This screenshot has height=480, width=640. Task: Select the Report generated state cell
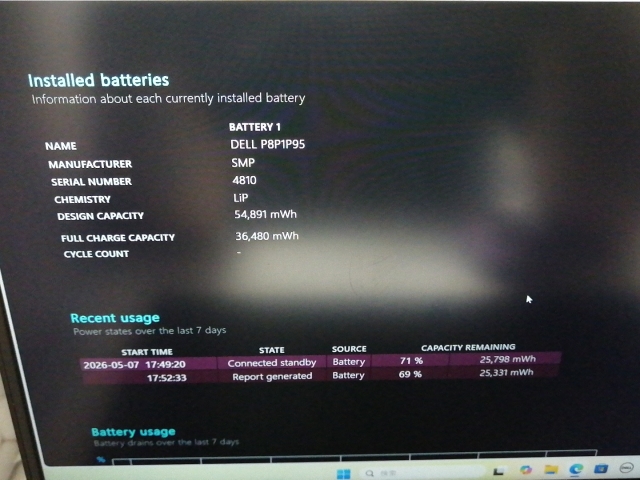pyautogui.click(x=272, y=376)
